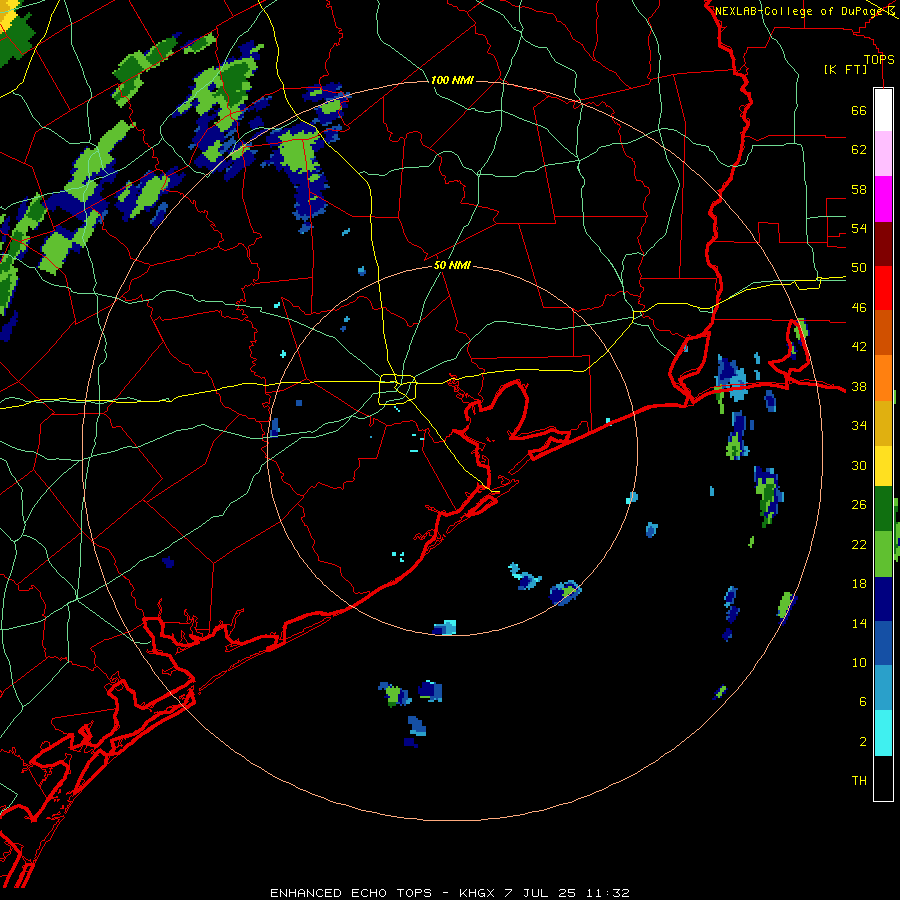Viewport: 900px width, 900px height.
Task: Click the navy blue legend swatch
Action: (883, 599)
